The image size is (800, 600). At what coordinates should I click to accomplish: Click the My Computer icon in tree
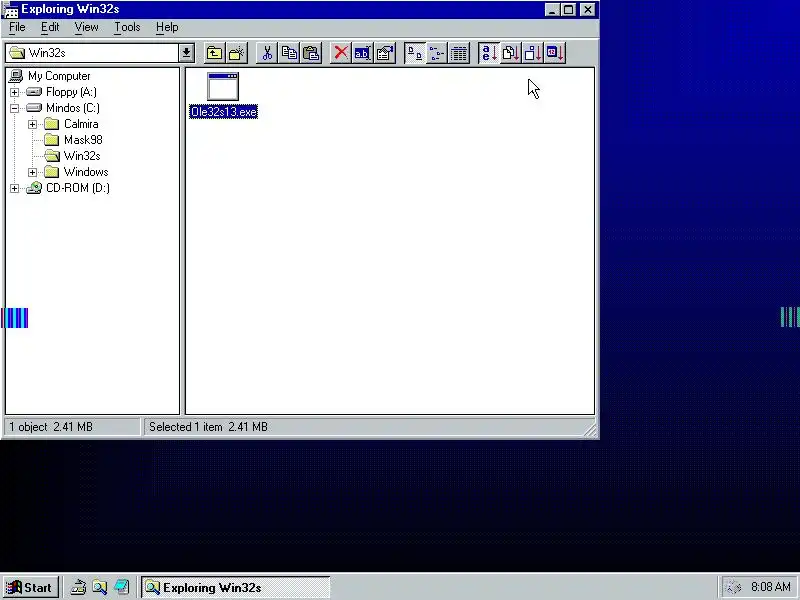[x=16, y=76]
